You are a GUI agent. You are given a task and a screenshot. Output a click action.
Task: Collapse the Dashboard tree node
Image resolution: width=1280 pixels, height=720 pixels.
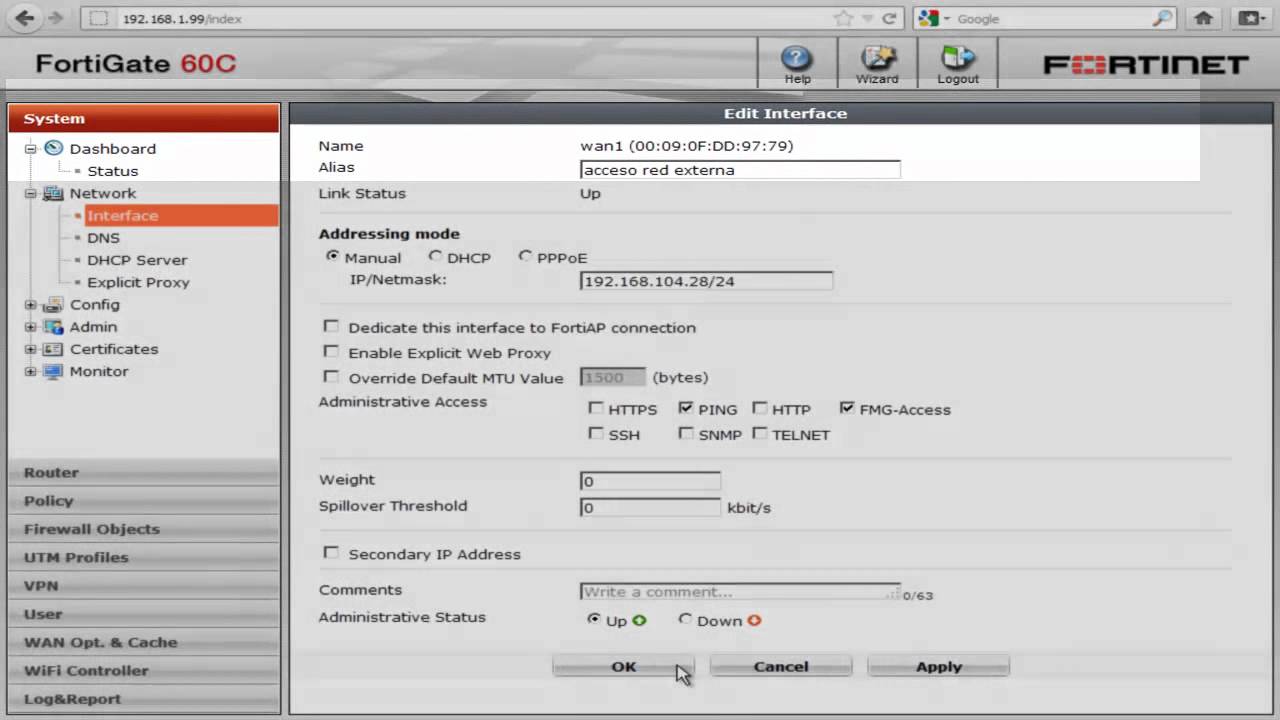point(30,148)
